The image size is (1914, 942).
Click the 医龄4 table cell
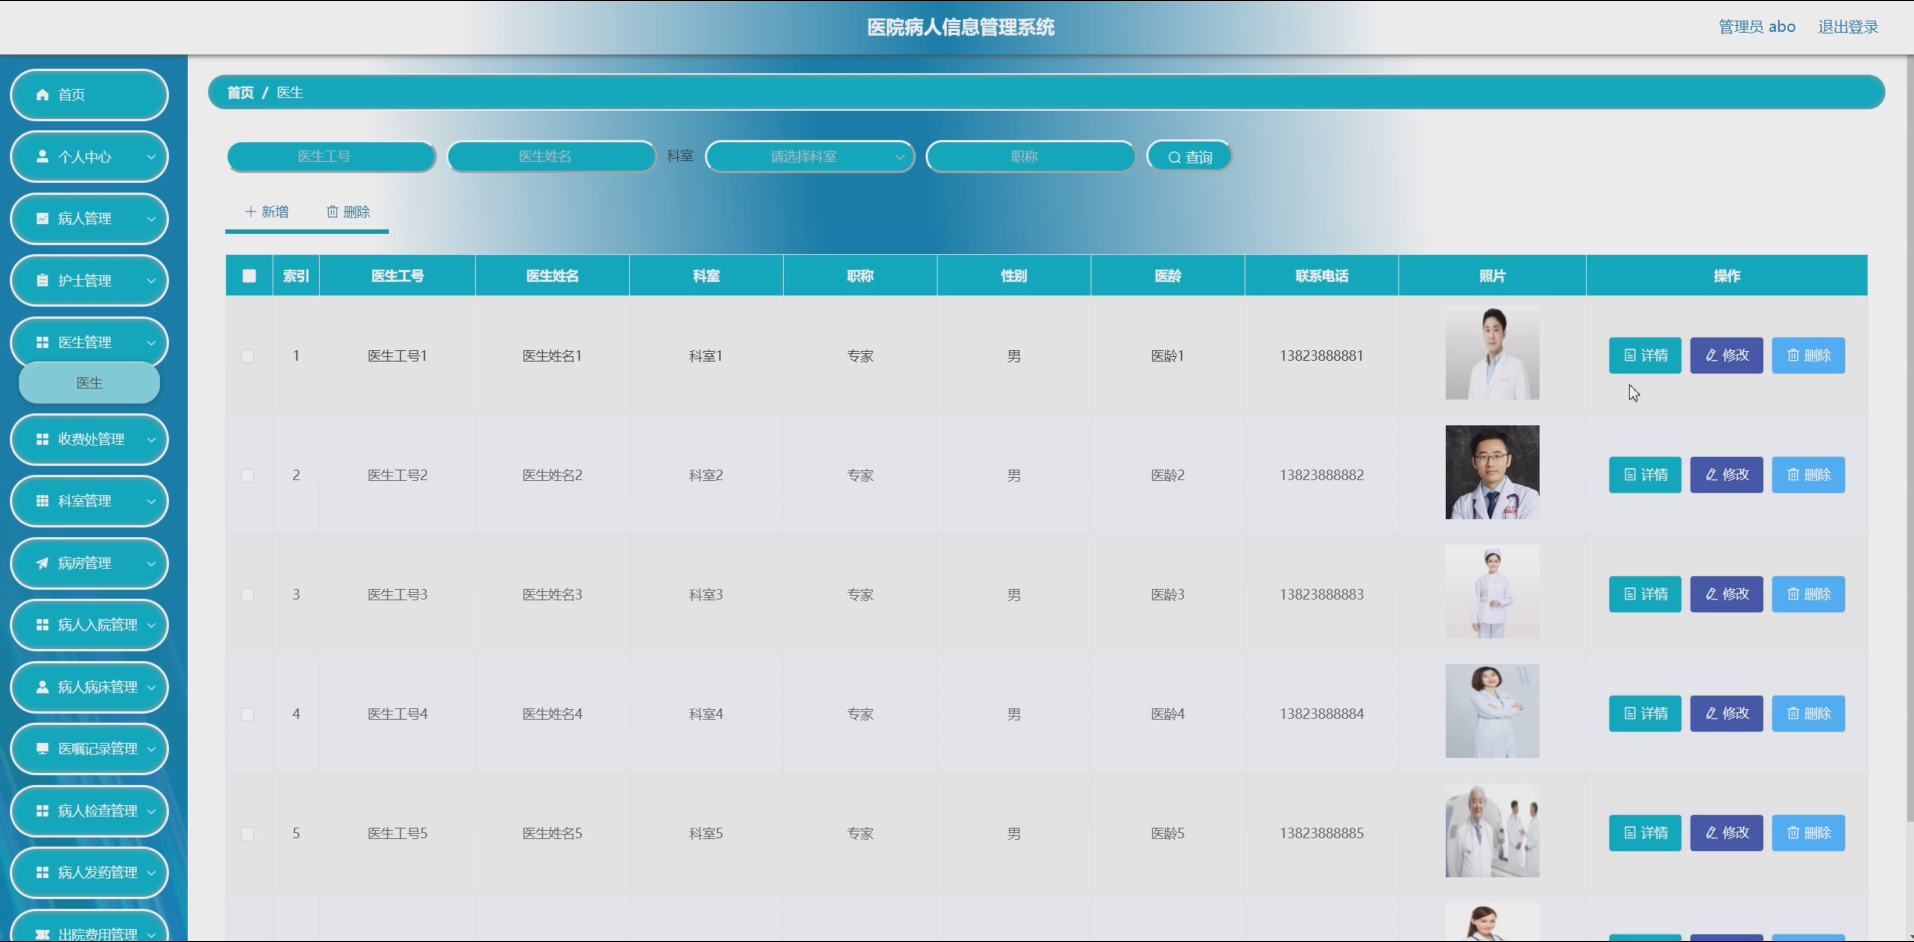click(1168, 714)
